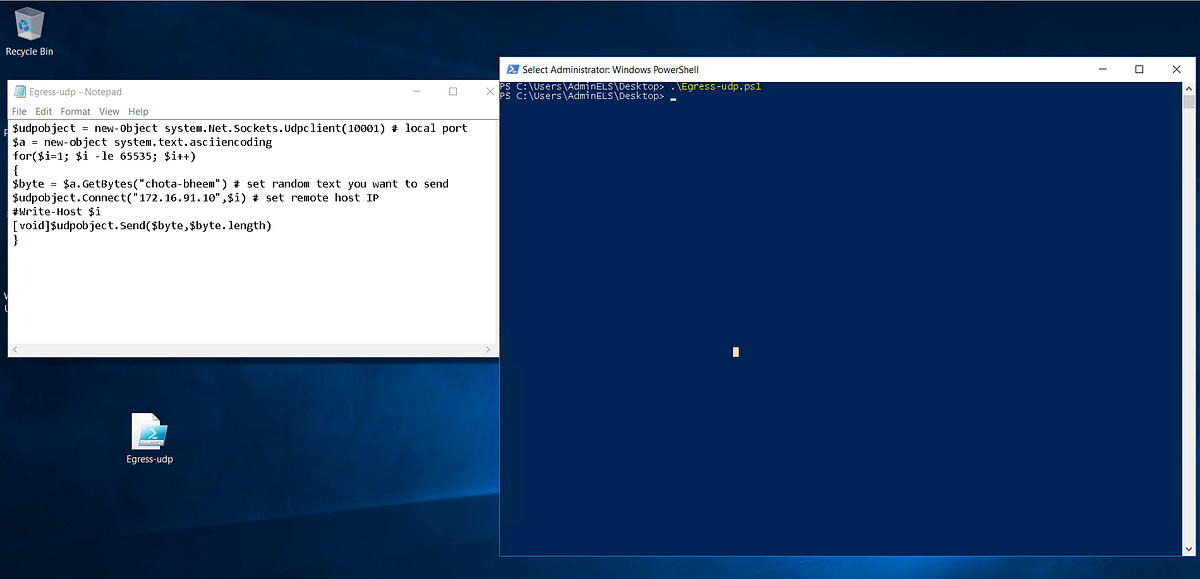Open the Format menu in Notepad
The image size is (1200, 579).
(x=75, y=111)
